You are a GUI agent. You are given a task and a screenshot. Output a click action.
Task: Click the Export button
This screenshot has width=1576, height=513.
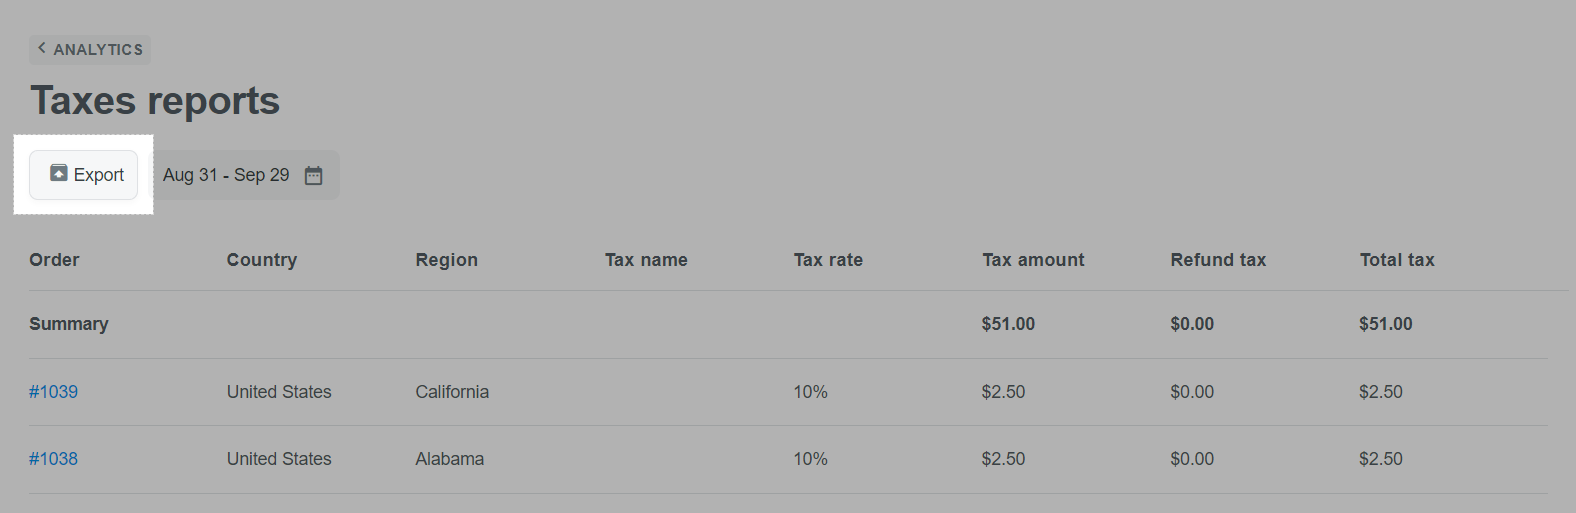83,175
